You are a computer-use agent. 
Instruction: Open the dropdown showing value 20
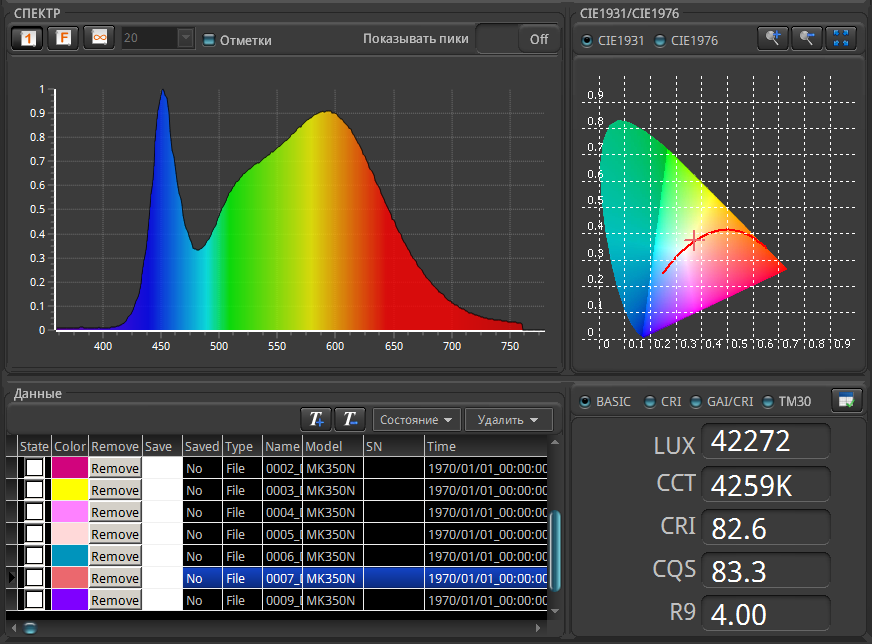(x=185, y=38)
